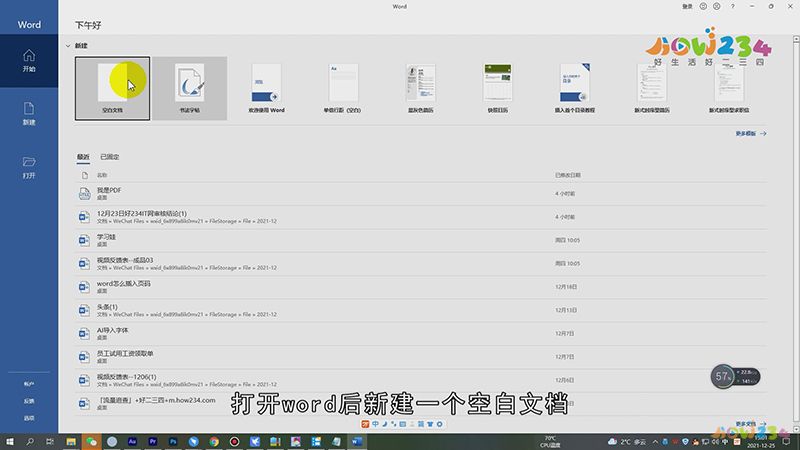The image size is (800, 450).
Task: Open 12月23日好234IT网审核结论(1) document
Action: point(421,217)
